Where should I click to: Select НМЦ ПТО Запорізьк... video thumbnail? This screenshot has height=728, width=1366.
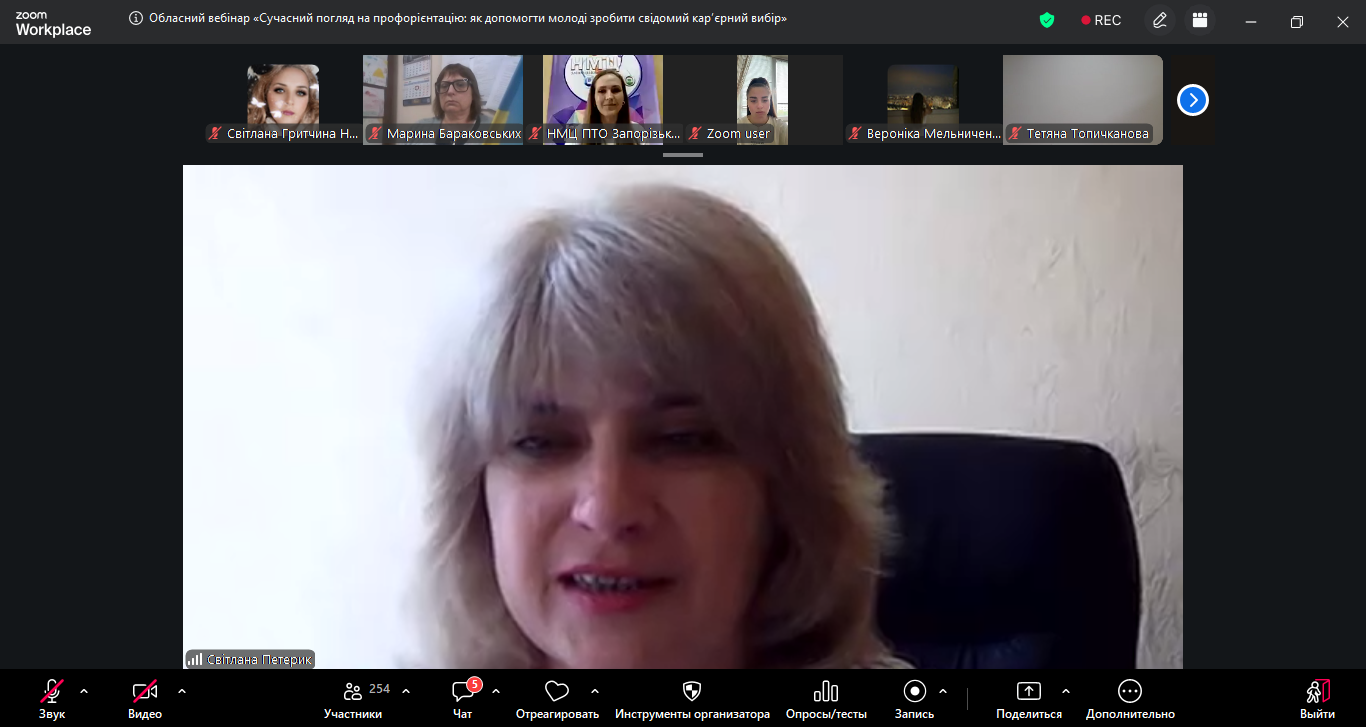[603, 100]
